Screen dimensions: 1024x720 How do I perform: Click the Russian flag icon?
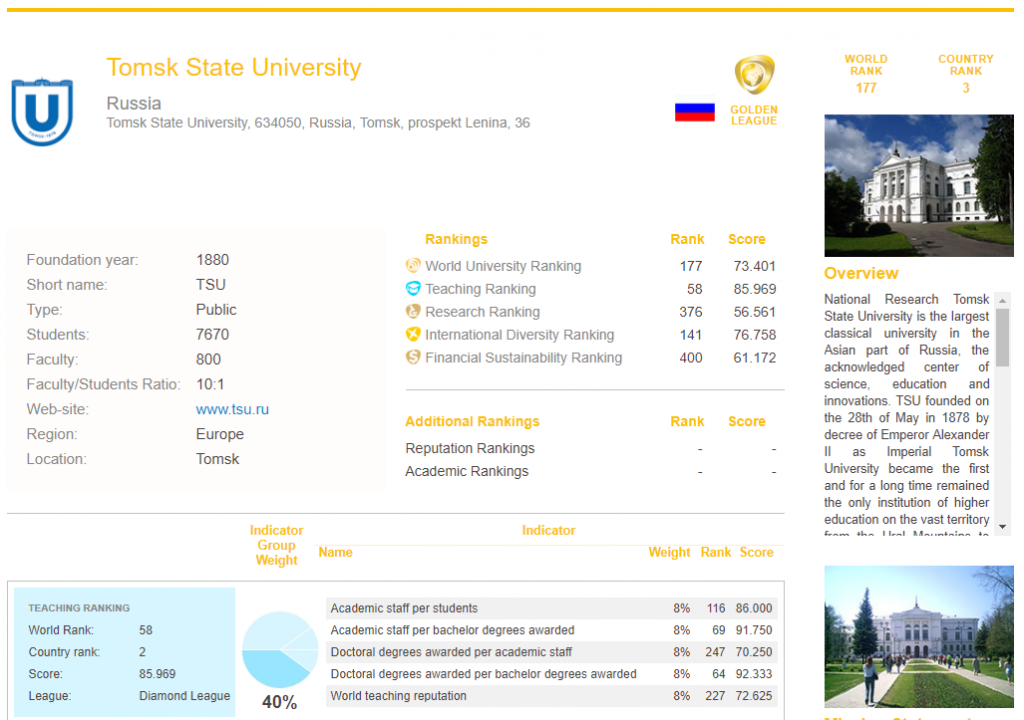click(x=694, y=112)
